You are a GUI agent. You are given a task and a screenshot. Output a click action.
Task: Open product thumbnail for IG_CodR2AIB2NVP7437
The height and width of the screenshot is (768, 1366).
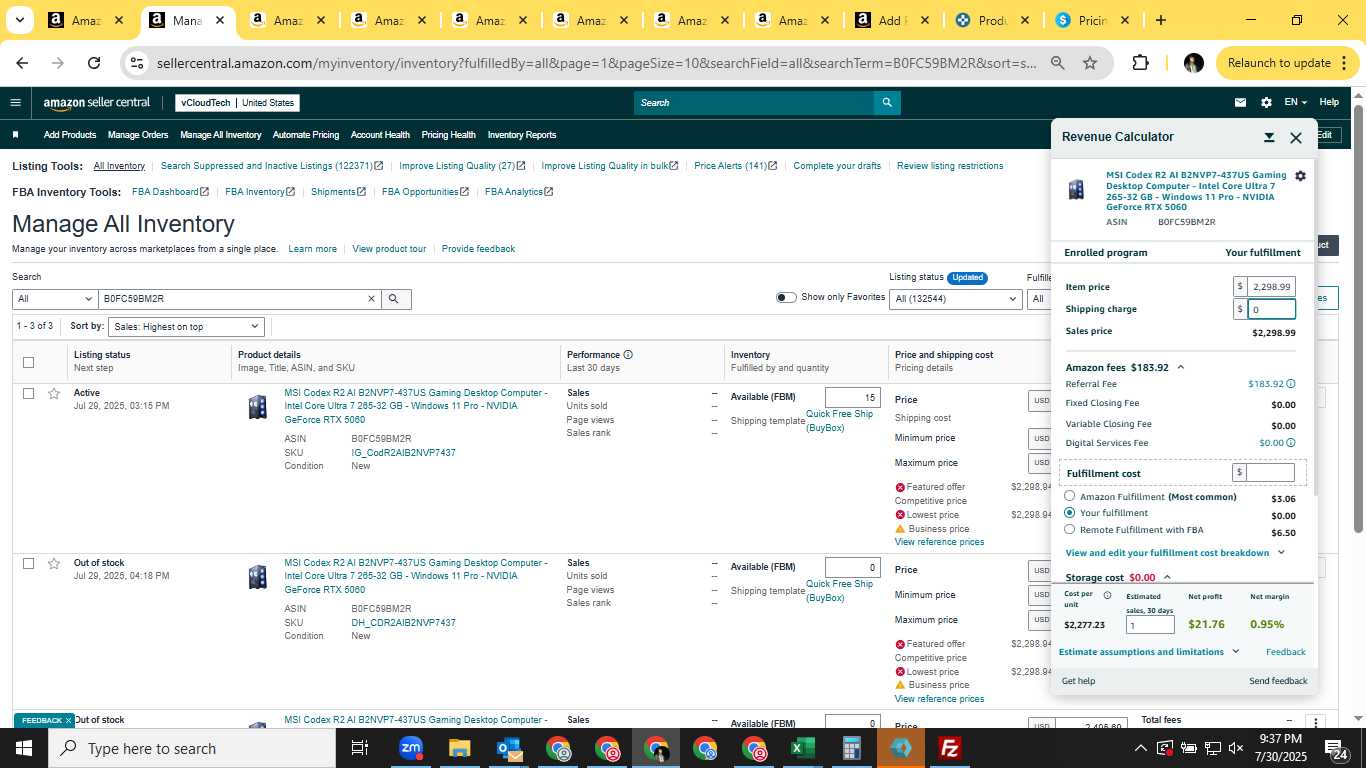[258, 407]
